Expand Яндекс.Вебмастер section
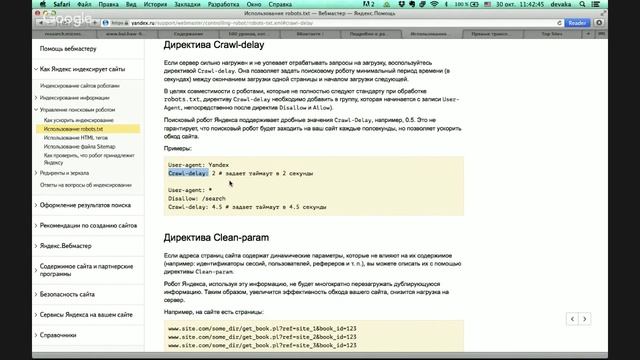 click(x=36, y=246)
